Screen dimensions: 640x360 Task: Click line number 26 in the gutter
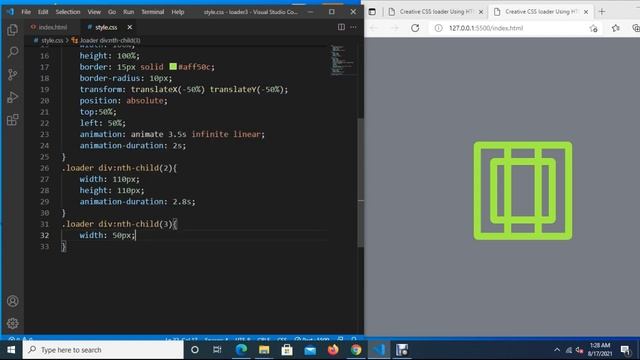pos(44,168)
